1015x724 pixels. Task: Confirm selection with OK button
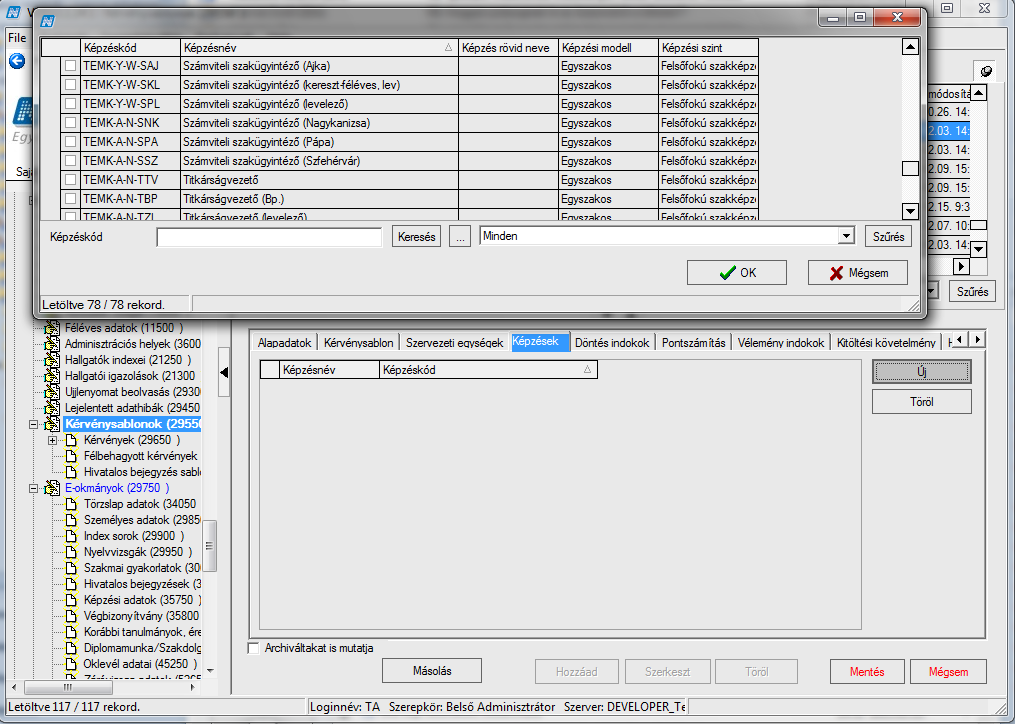[737, 273]
